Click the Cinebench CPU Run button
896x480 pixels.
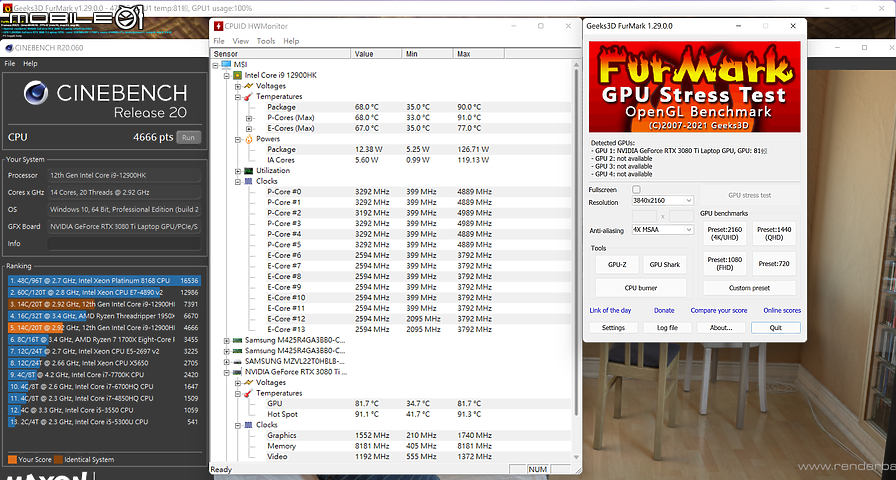[x=189, y=137]
